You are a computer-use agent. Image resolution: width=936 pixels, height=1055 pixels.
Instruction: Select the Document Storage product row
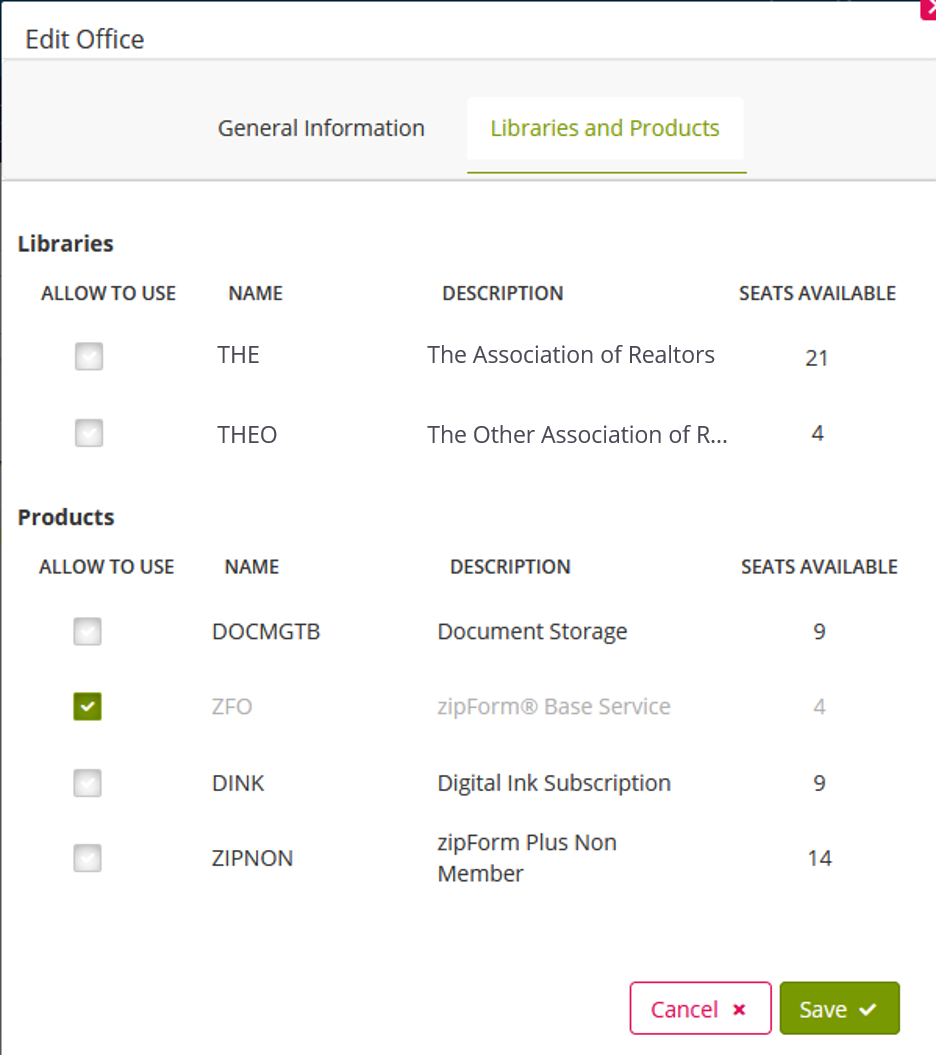(532, 631)
